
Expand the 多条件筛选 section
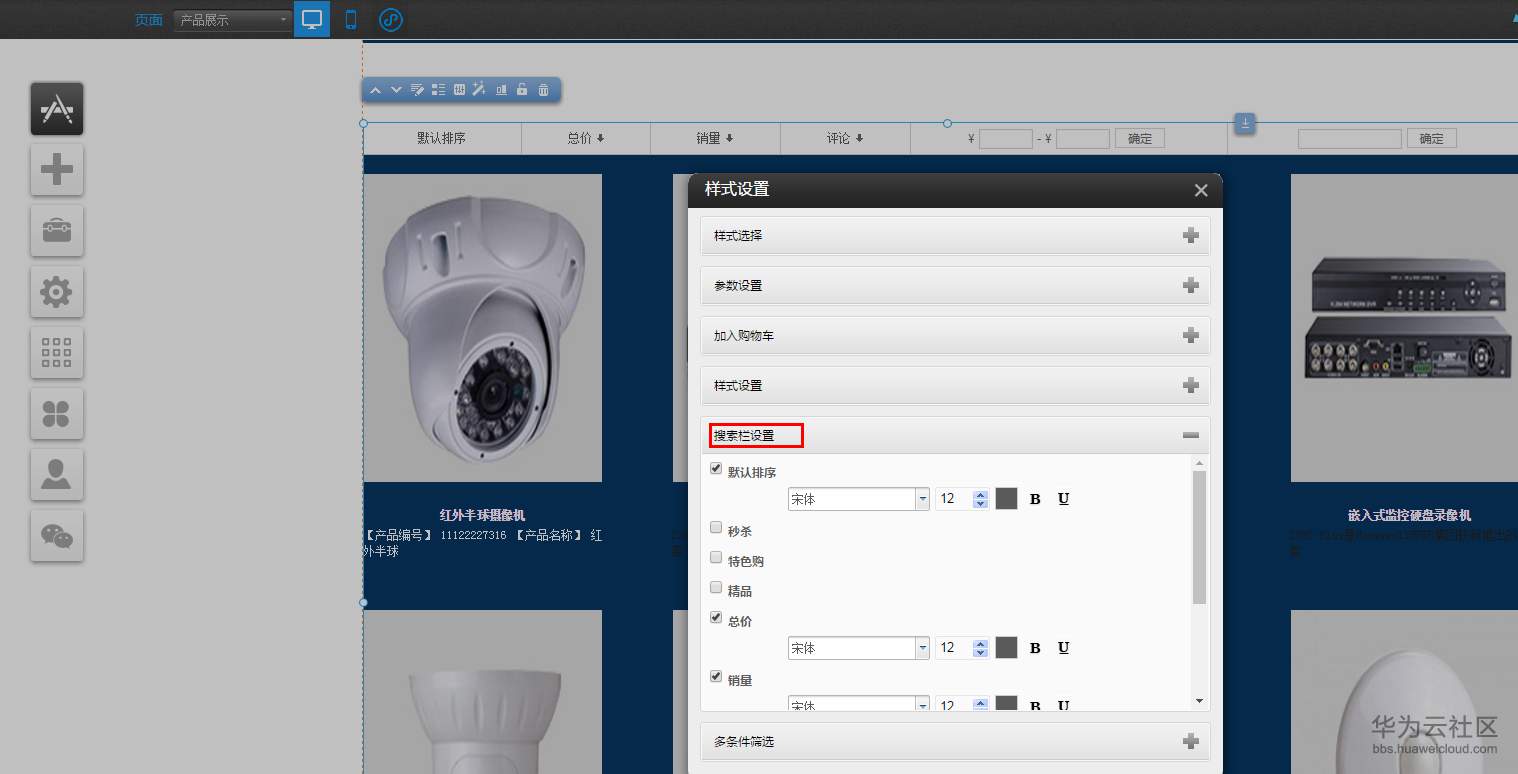[955, 742]
